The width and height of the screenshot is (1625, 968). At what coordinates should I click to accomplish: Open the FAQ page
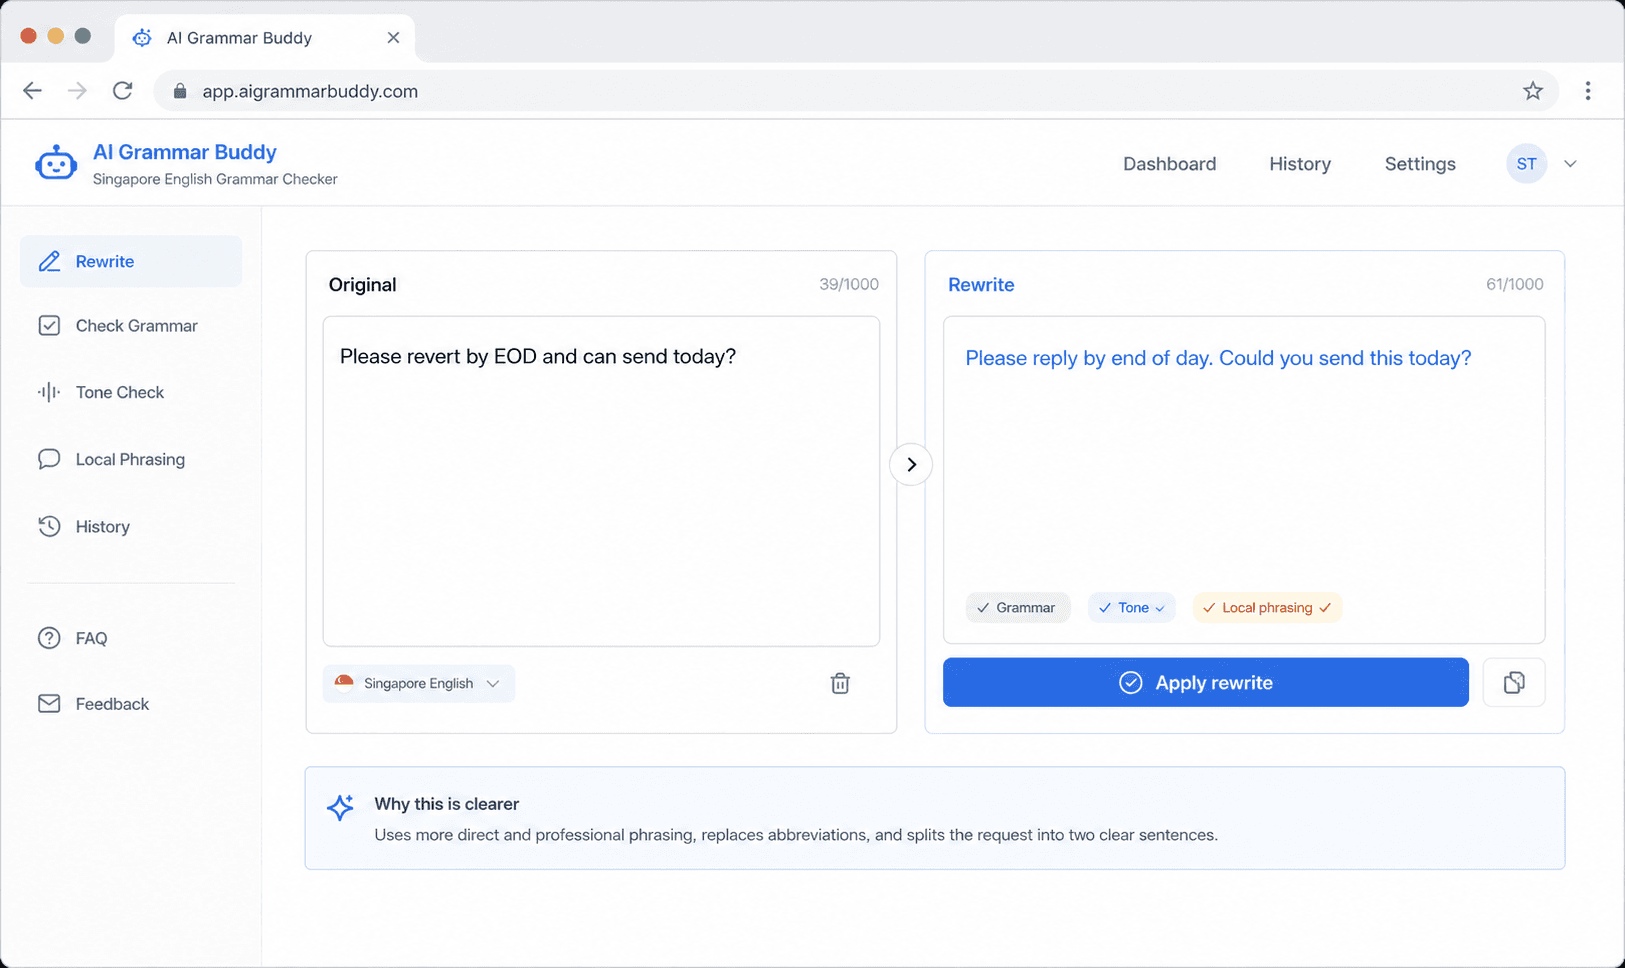point(131,638)
